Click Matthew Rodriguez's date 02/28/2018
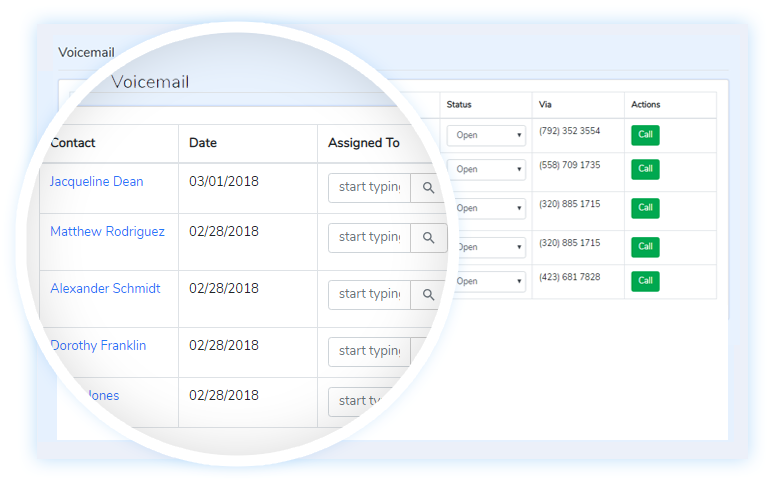 (x=224, y=232)
